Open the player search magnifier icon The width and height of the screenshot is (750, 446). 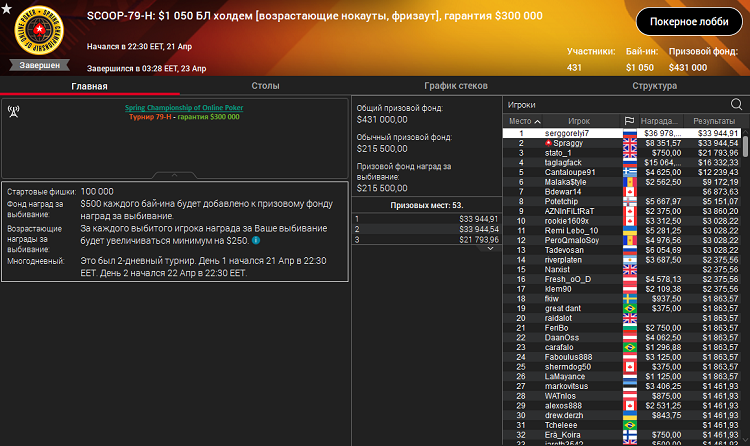736,104
